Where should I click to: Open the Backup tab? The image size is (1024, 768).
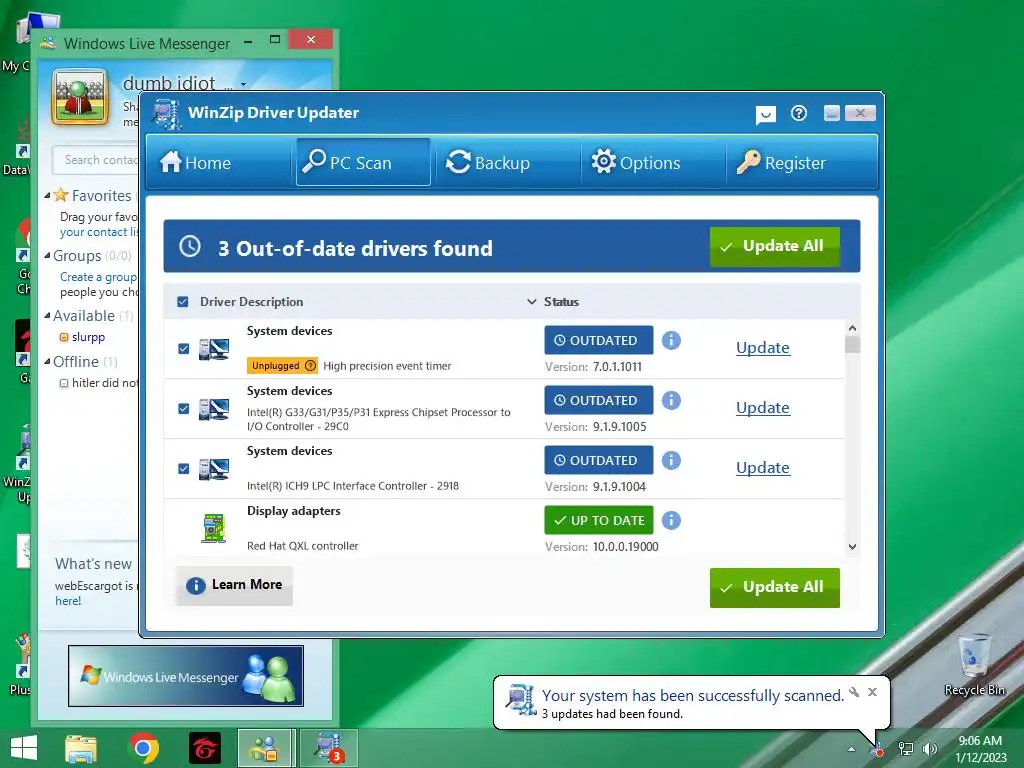507,162
